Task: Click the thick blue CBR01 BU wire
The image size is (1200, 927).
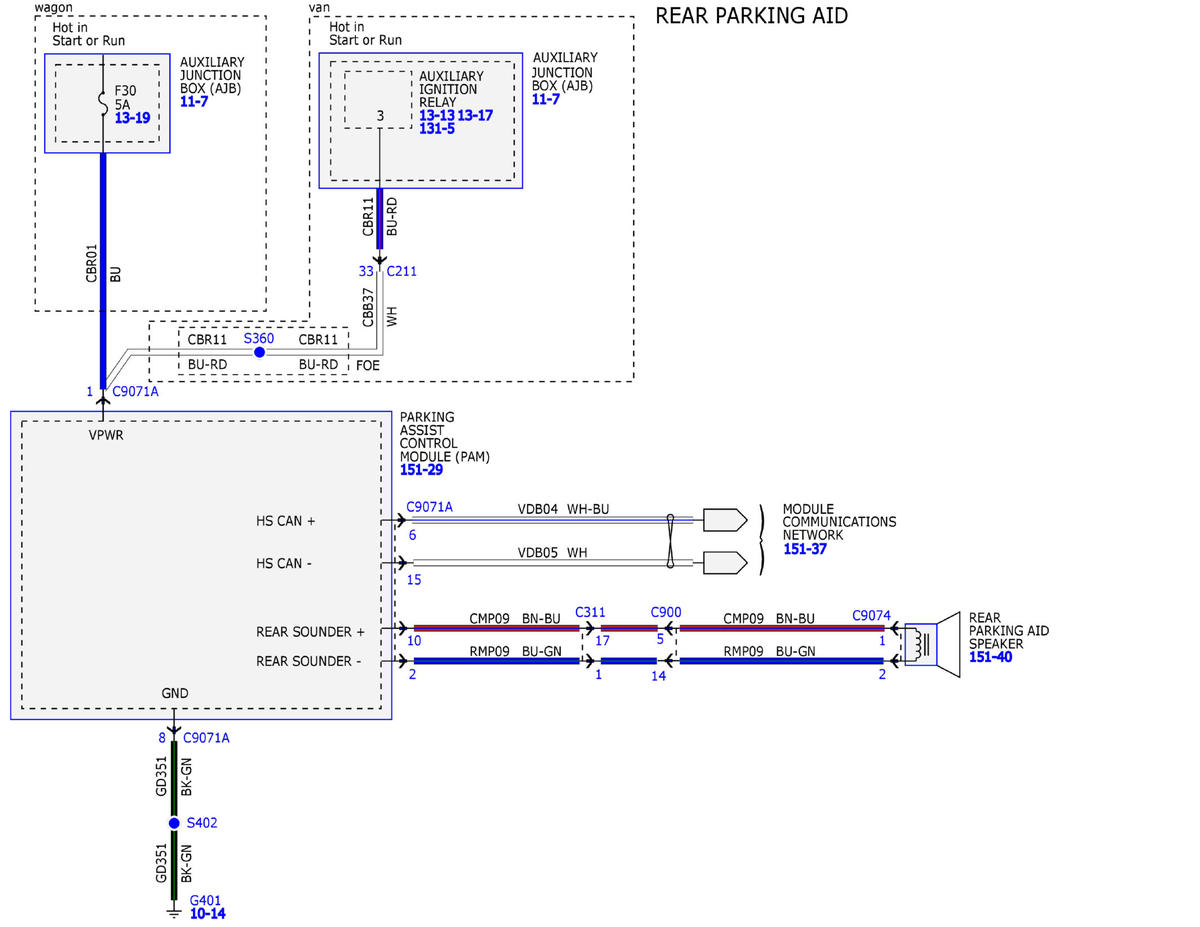Action: coord(103,270)
